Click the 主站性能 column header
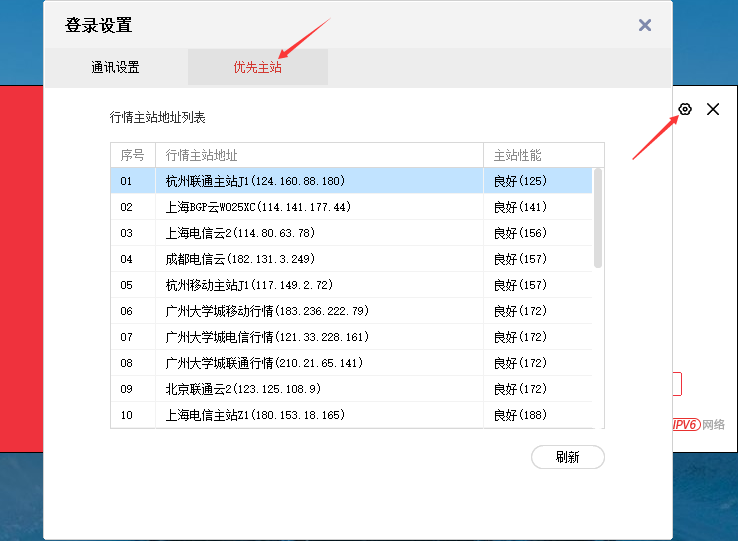Screen dimensions: 738x541 544,155
